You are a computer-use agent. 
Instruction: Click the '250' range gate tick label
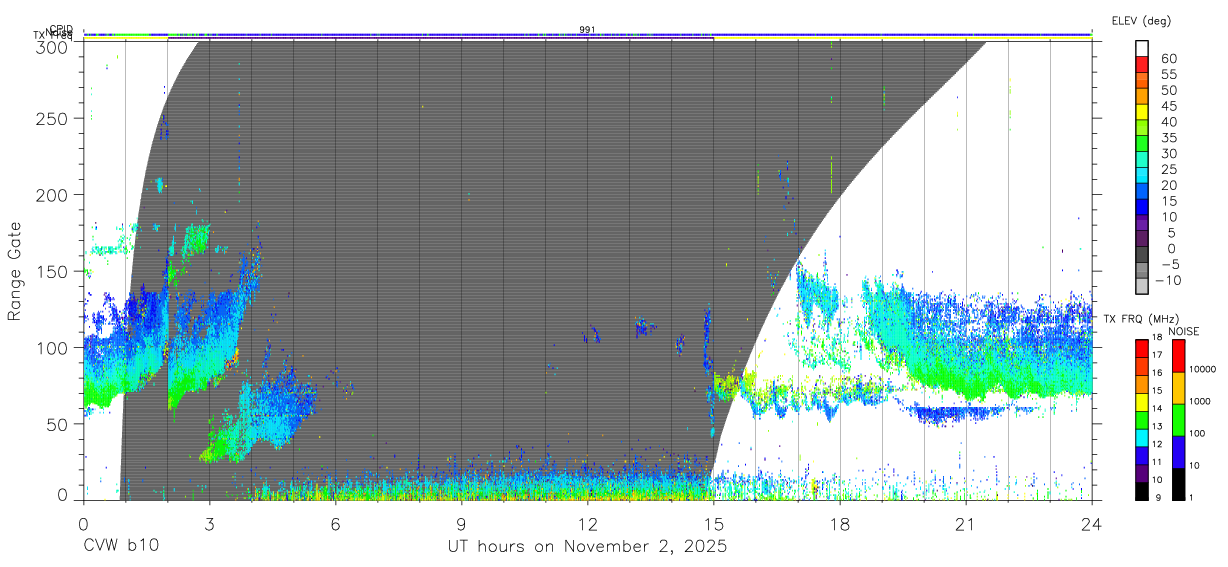coord(52,118)
